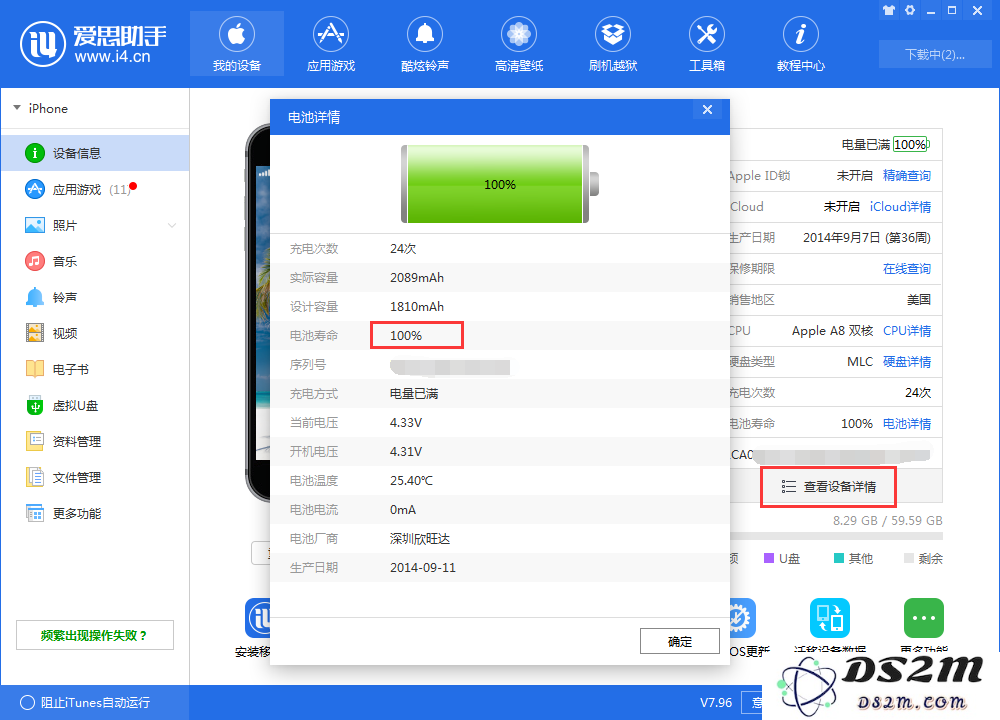Select 照片 in the sidebar

click(x=95, y=225)
